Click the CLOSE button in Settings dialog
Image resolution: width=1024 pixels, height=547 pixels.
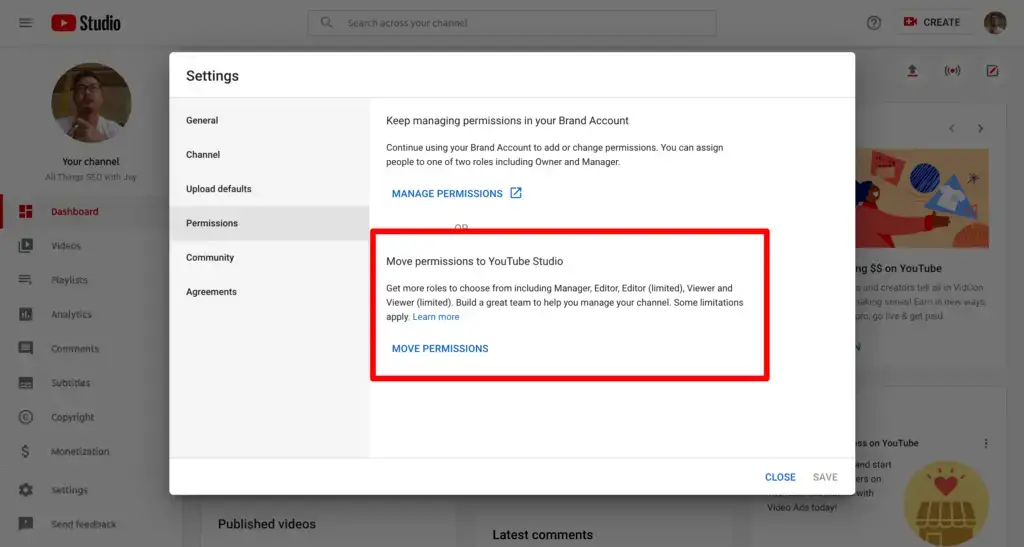pos(780,477)
